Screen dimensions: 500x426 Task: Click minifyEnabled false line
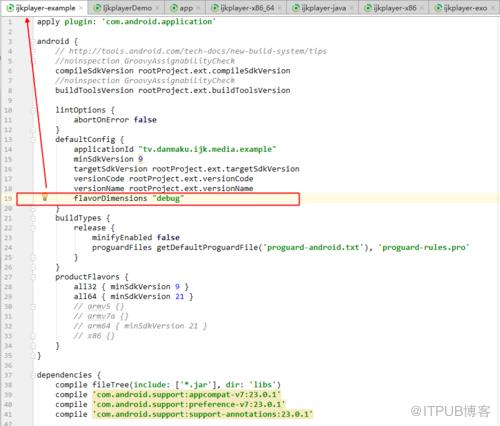[136, 238]
